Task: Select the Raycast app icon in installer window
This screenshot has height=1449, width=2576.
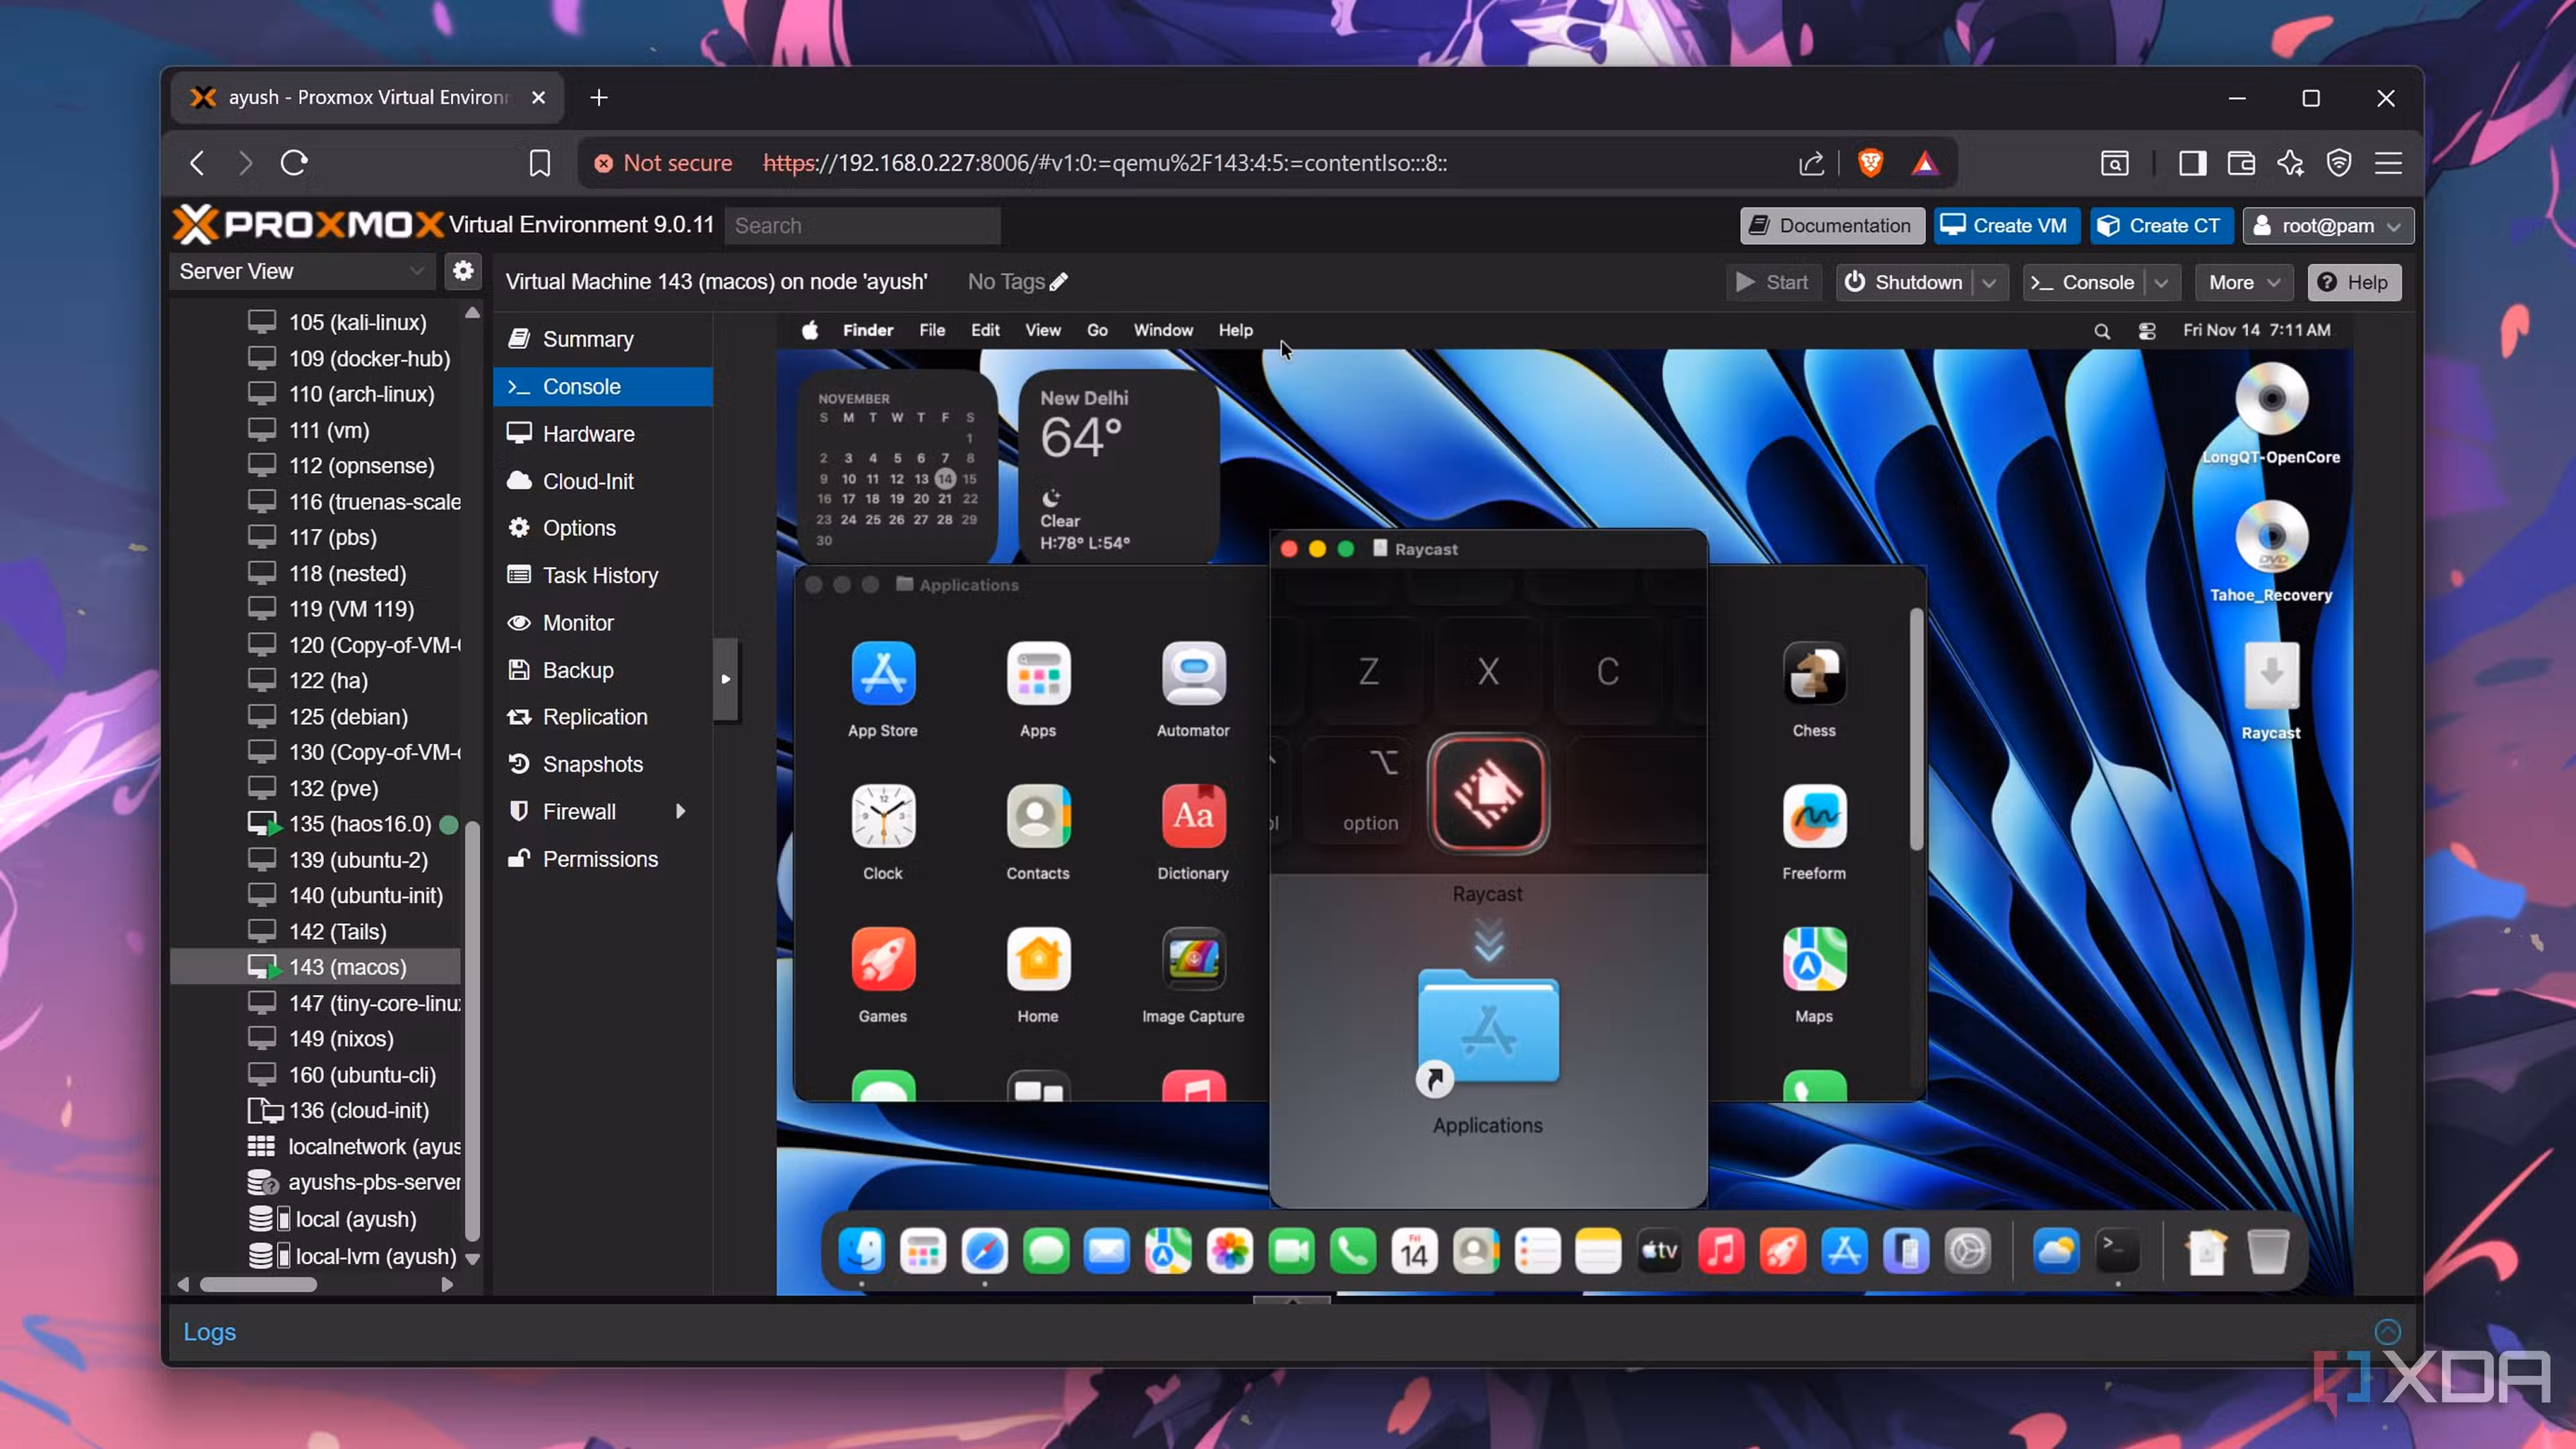Action: click(x=1488, y=795)
